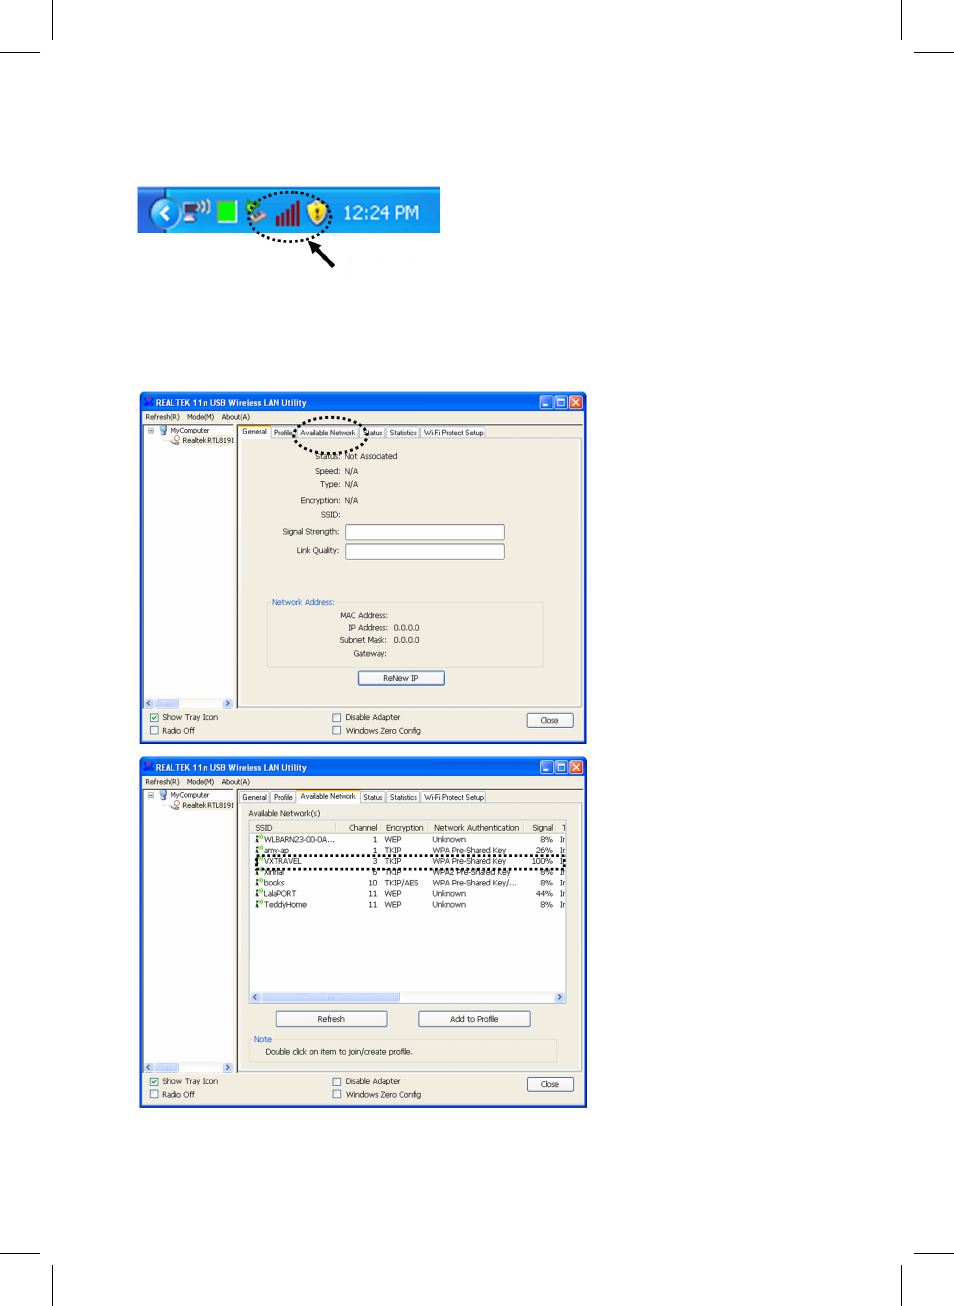Viewport: 954px width, 1306px height.
Task: Click the antenna icon beside amy-ap
Action: click(x=259, y=850)
